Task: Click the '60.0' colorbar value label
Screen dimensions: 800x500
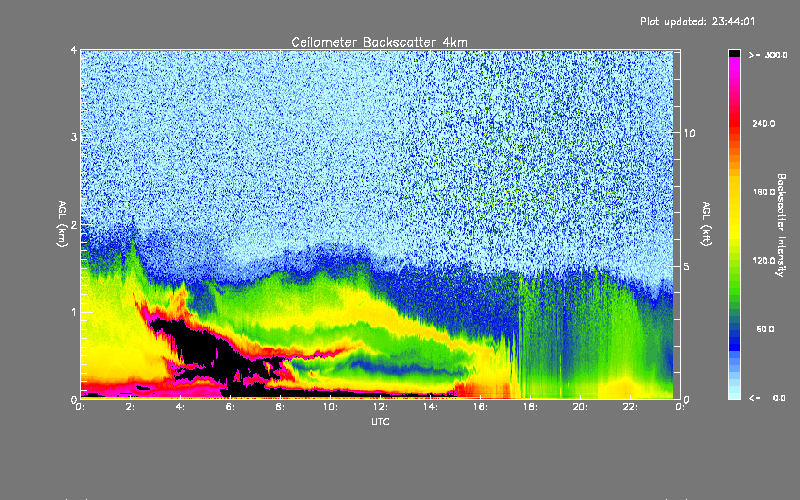Action: pyautogui.click(x=765, y=330)
